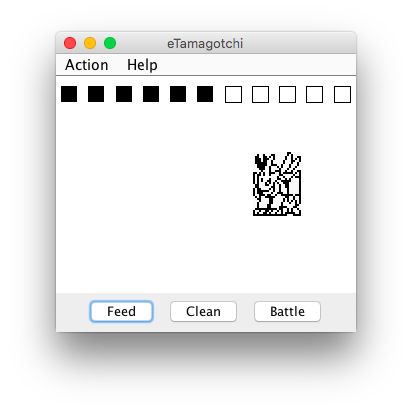Click the eTamagotchi window title bar
Viewport: 412px width, 412px height.
206,43
